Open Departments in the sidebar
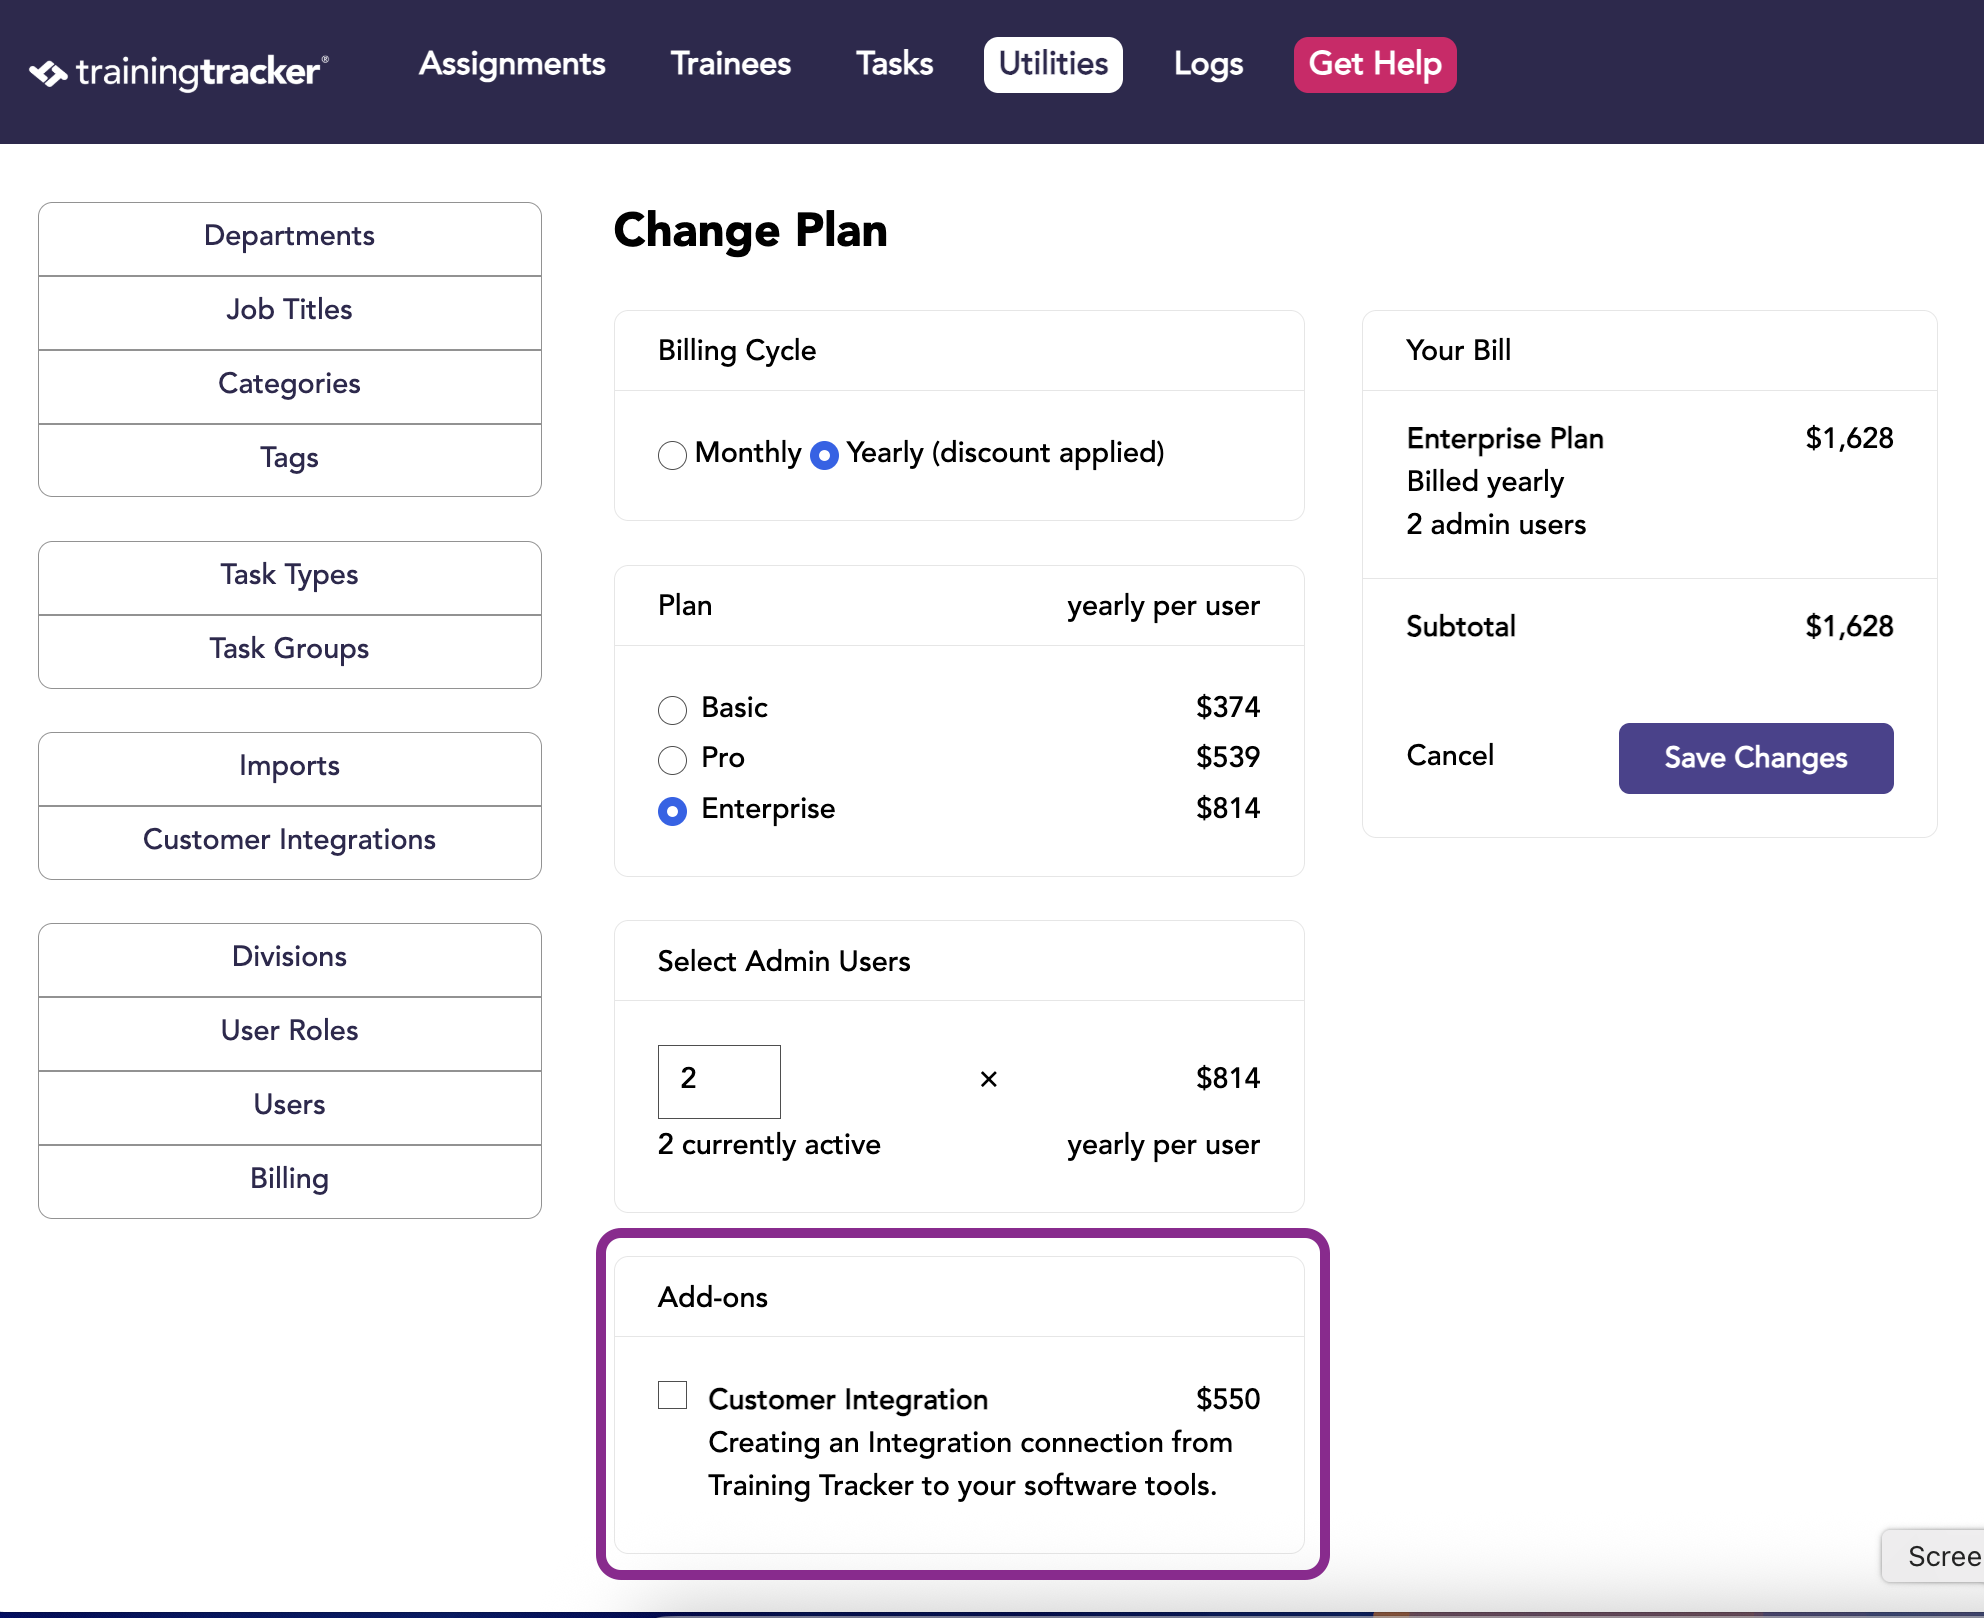This screenshot has height=1618, width=1984. (x=290, y=237)
